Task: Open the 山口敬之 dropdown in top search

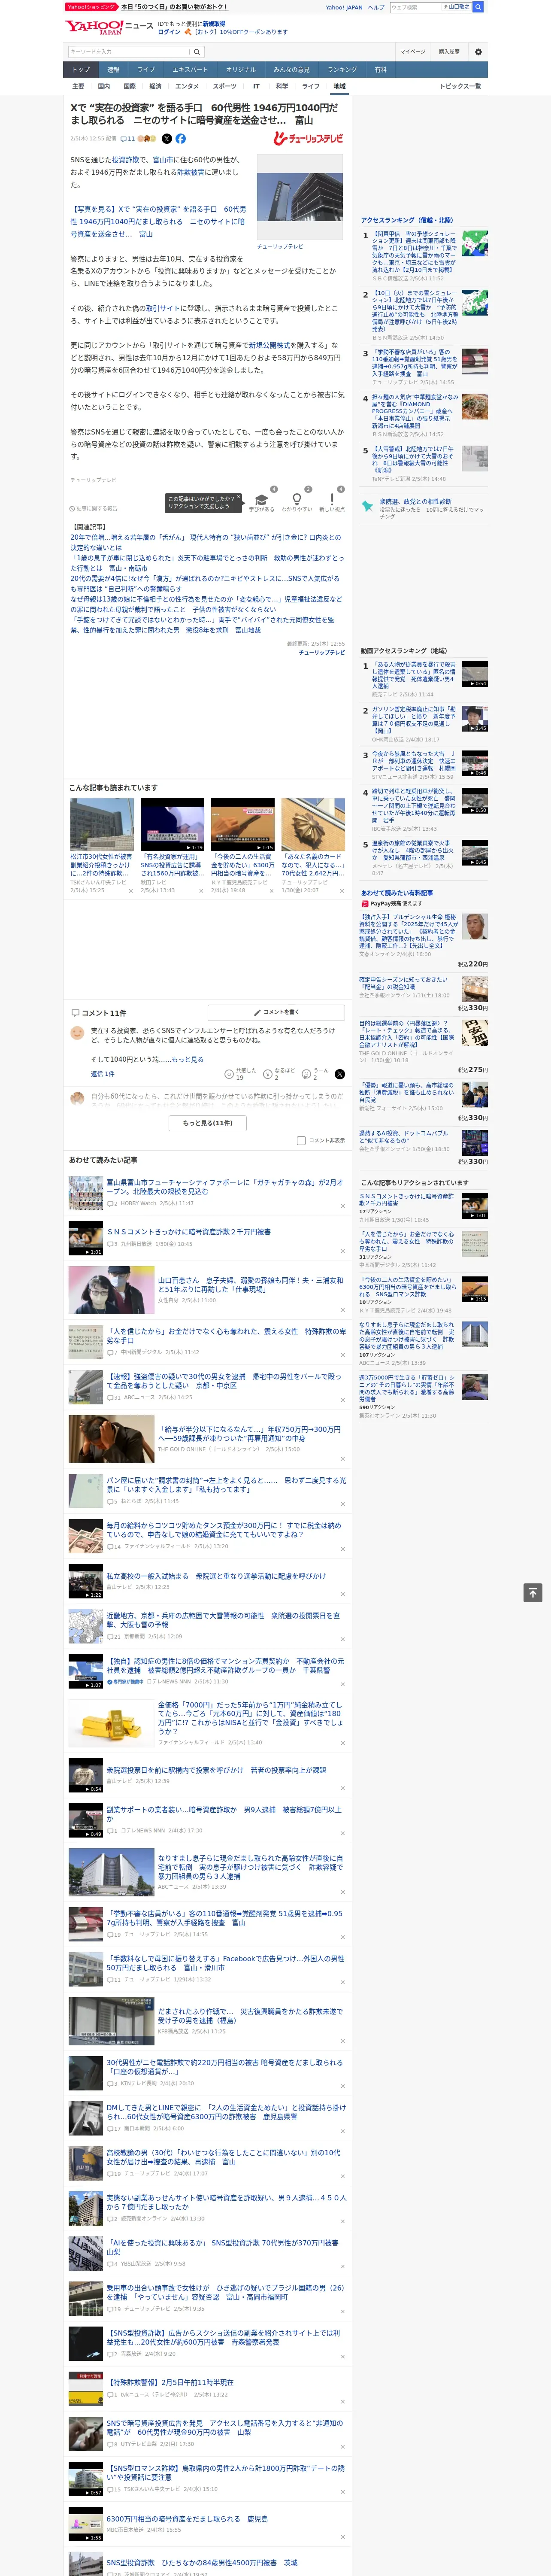Action: click(457, 7)
